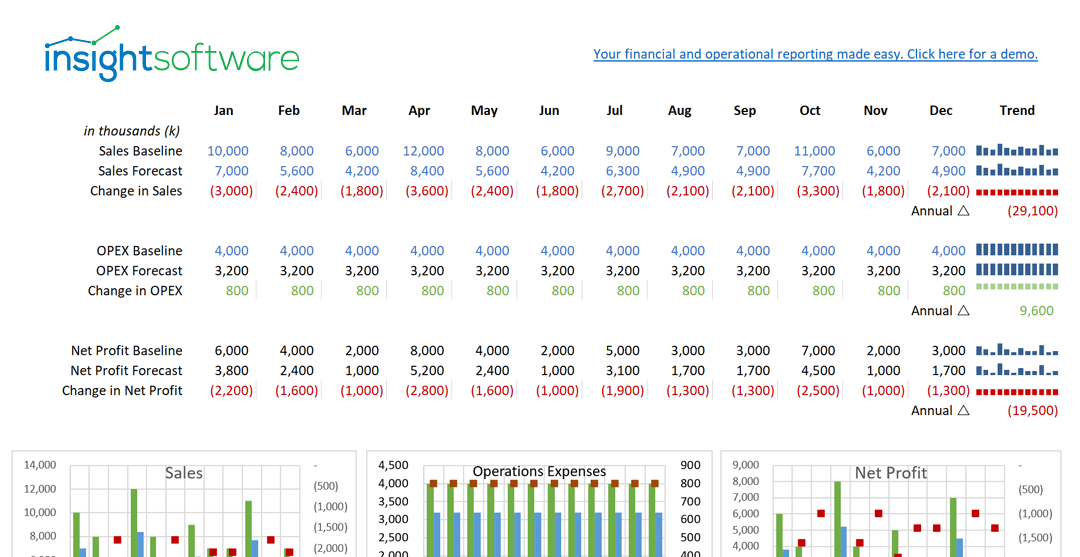This screenshot has height=557, width=1080.
Task: Click Net Profit Baseline value 7,000
Action: pyautogui.click(x=818, y=350)
